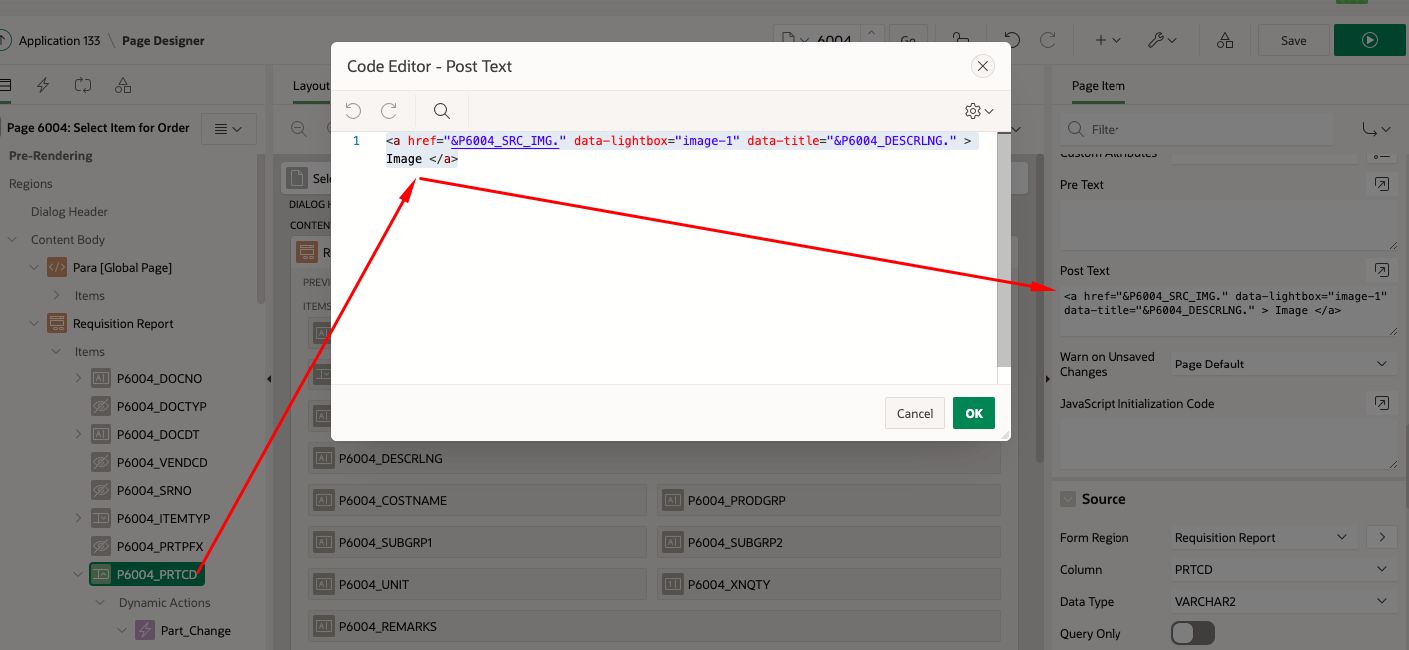
Task: Expand the P6004_ITEMTYP tree item
Action: (x=78, y=518)
